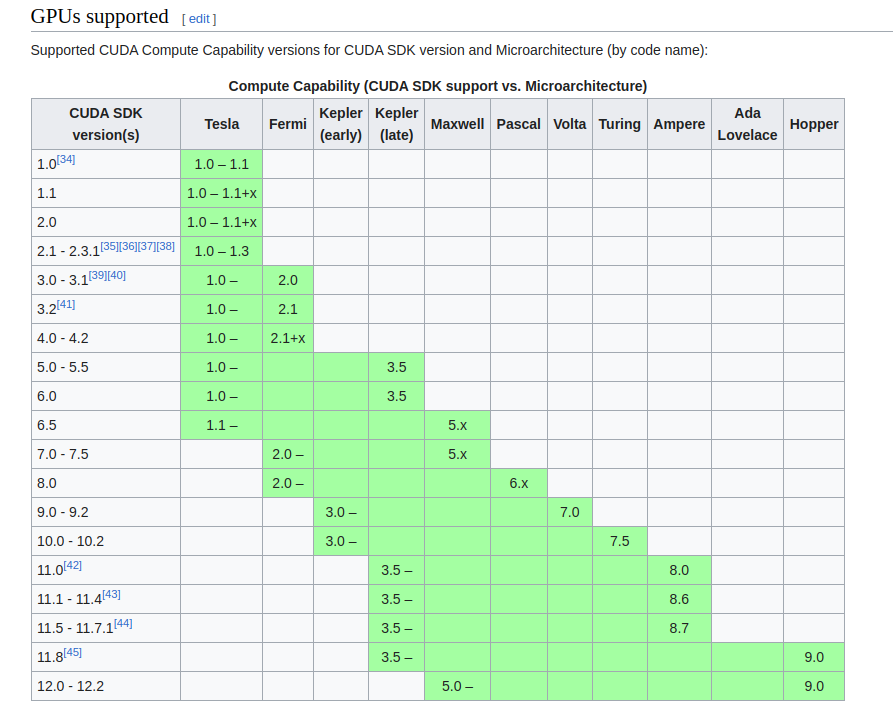Click the SDK version cell 4.0 - 4.2
Screen dimensions: 893x712
106,338
